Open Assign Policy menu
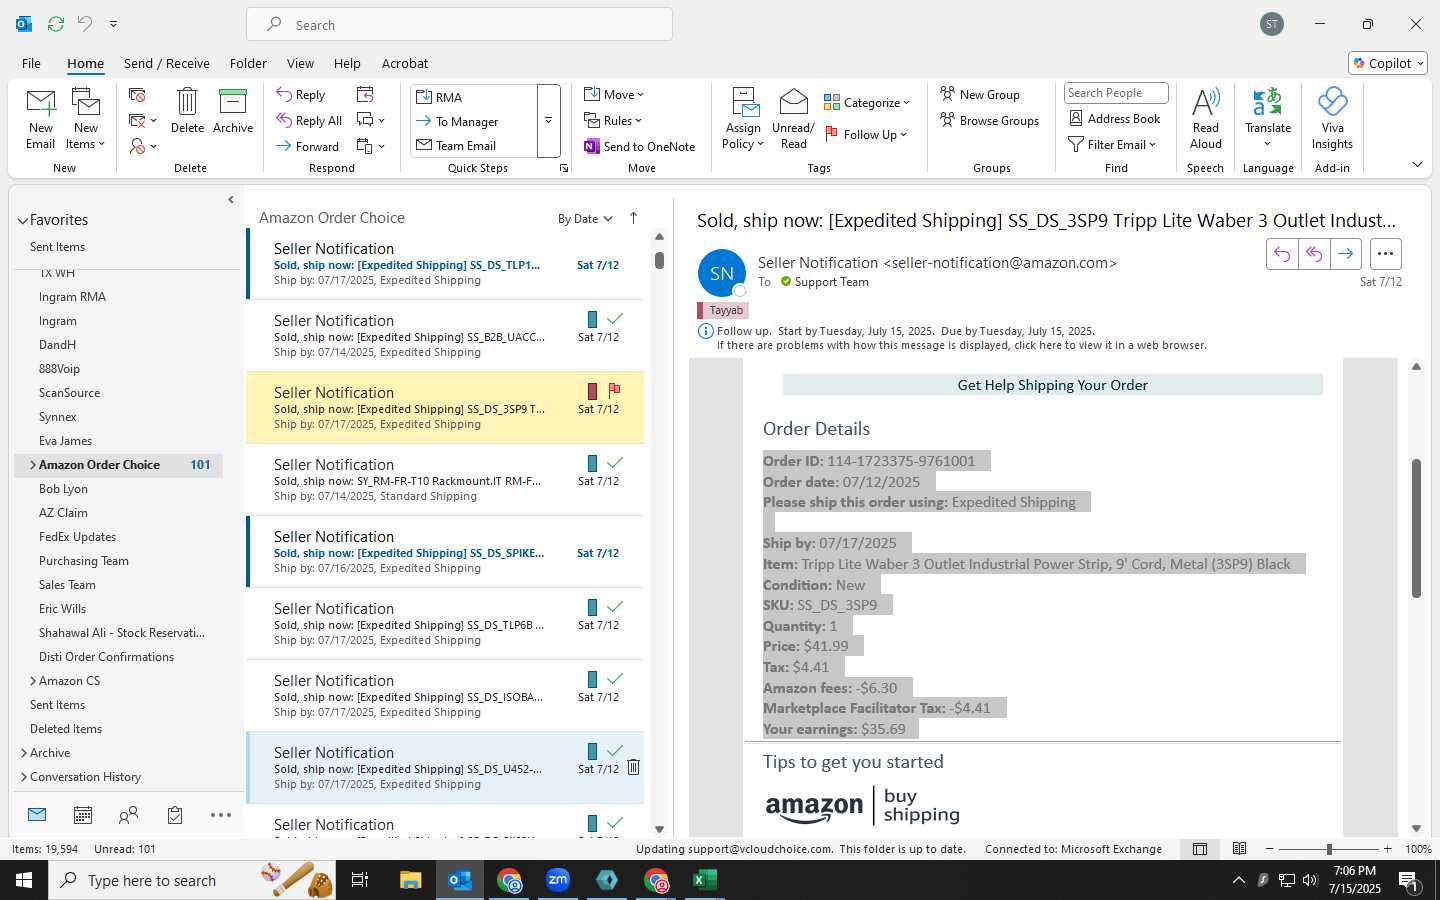The height and width of the screenshot is (900, 1440). coord(743,118)
